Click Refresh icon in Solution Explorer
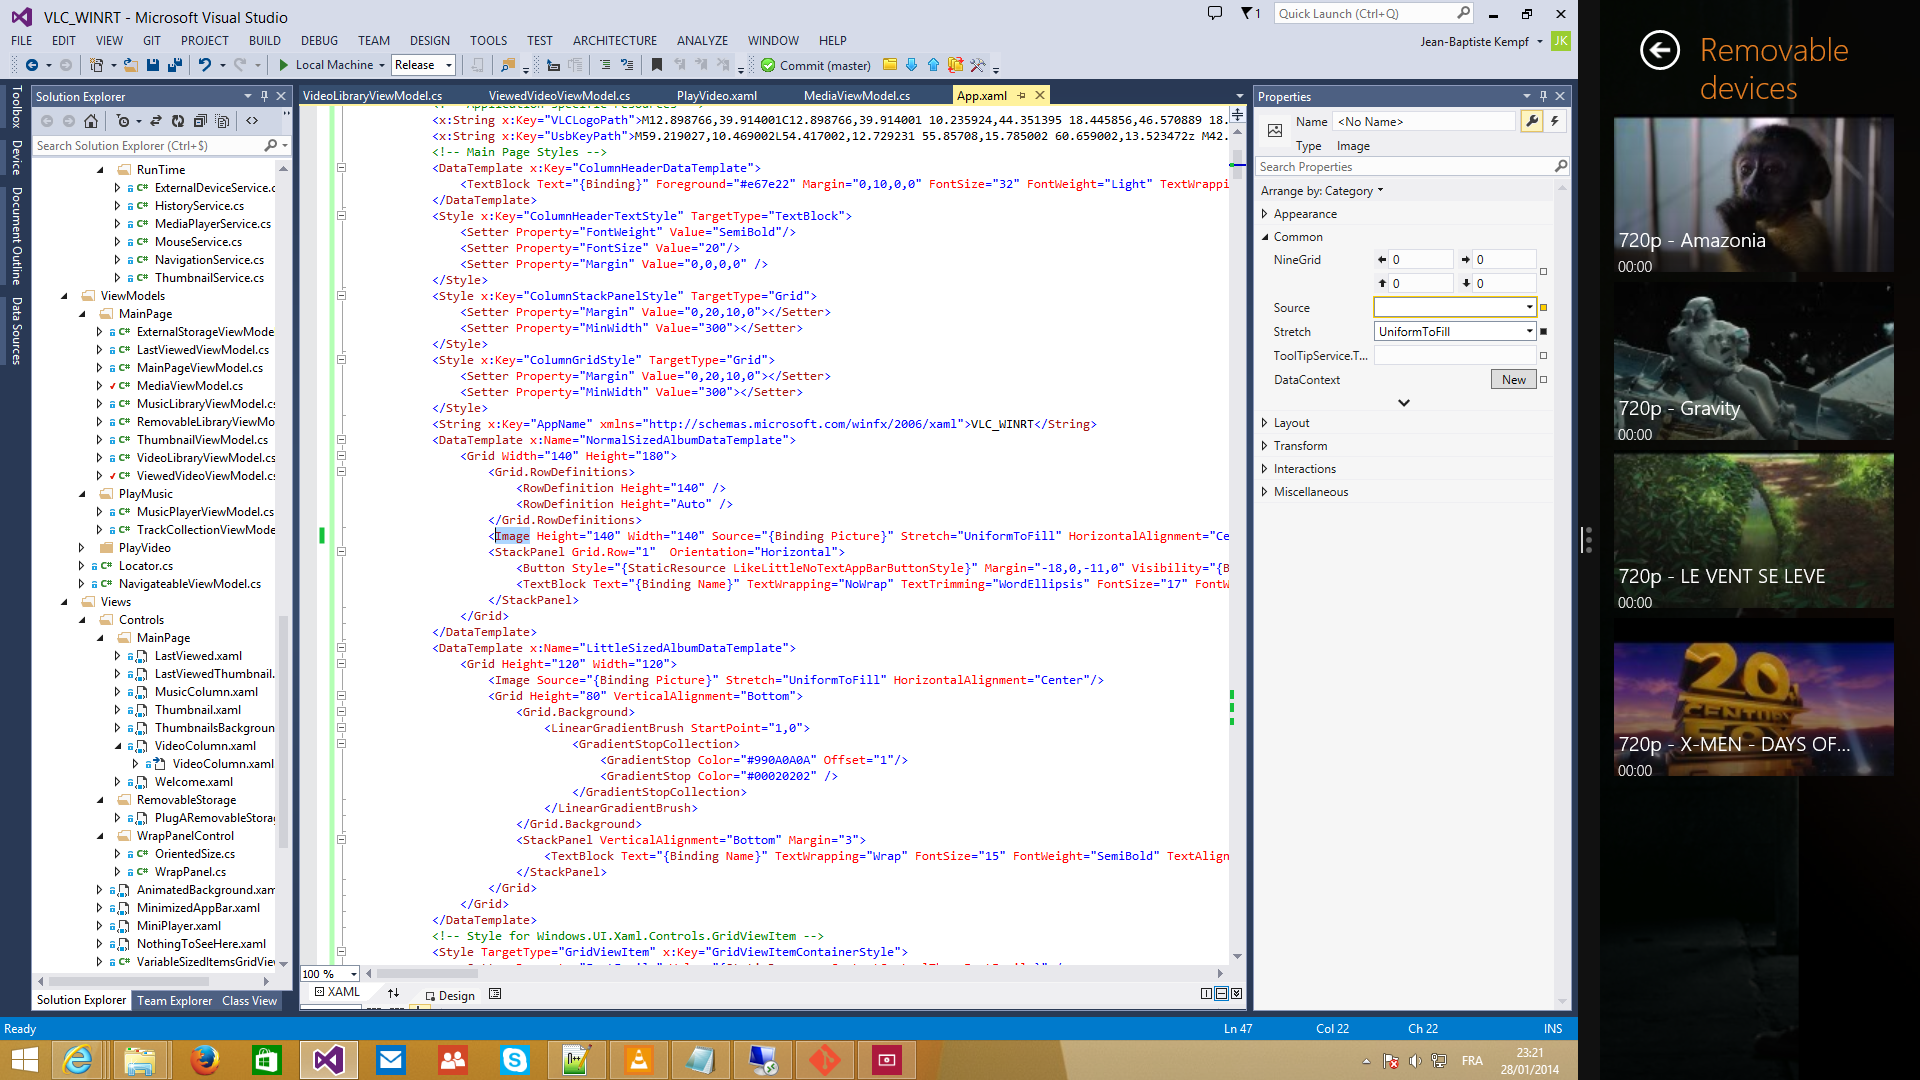 click(177, 121)
